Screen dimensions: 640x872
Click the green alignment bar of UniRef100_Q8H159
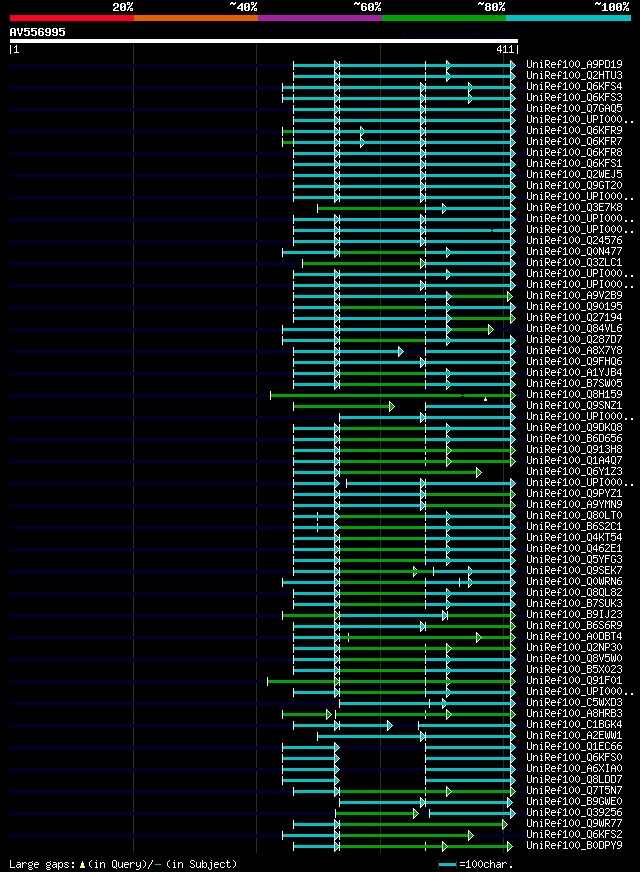click(393, 395)
